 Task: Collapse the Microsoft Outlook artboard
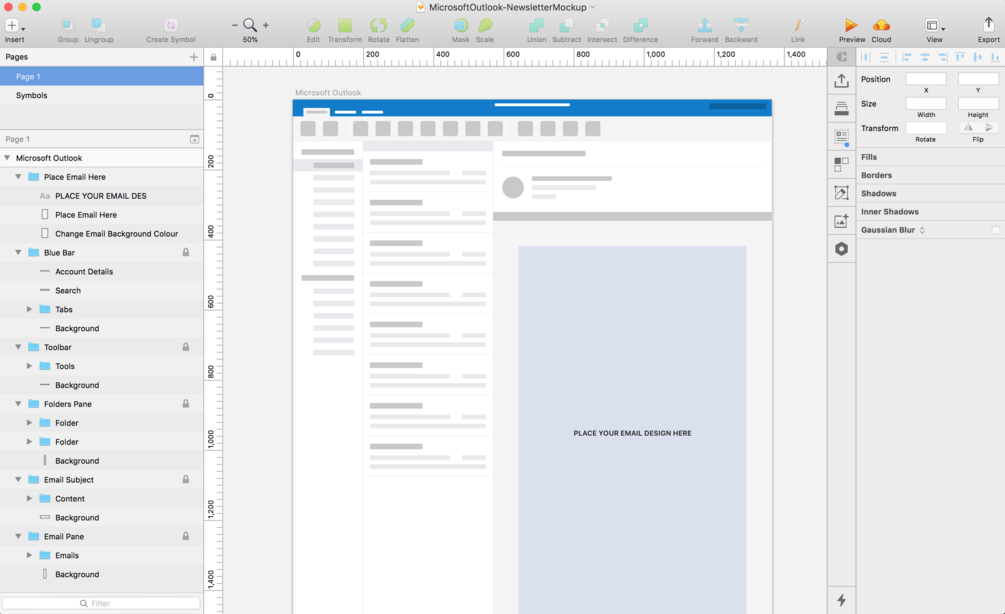[7, 158]
